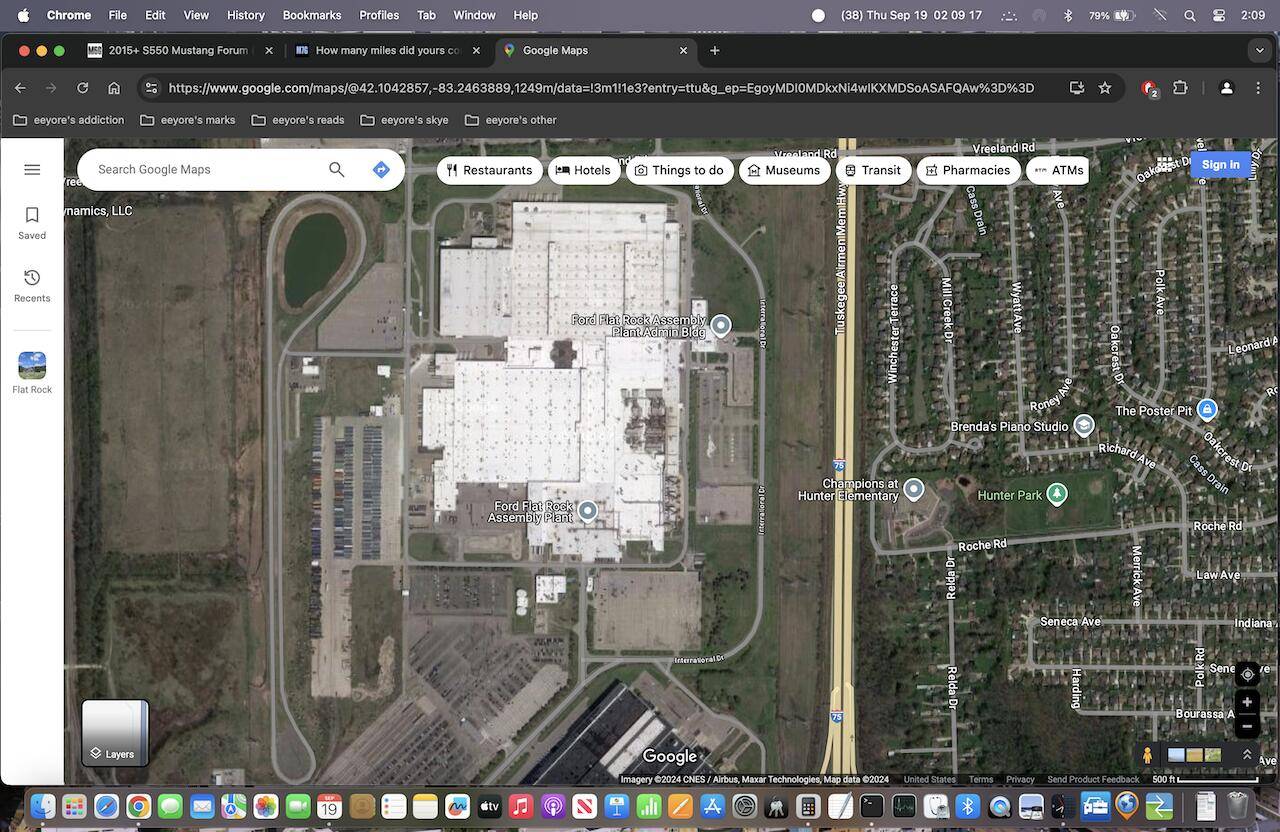
Task: Open the Google Maps hamburger menu
Action: pyautogui.click(x=32, y=170)
